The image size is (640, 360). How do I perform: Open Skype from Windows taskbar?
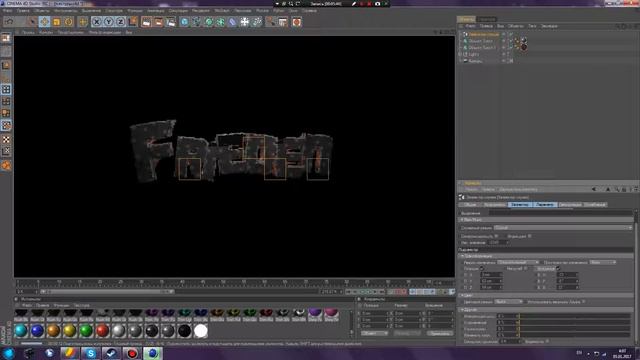tap(90, 353)
